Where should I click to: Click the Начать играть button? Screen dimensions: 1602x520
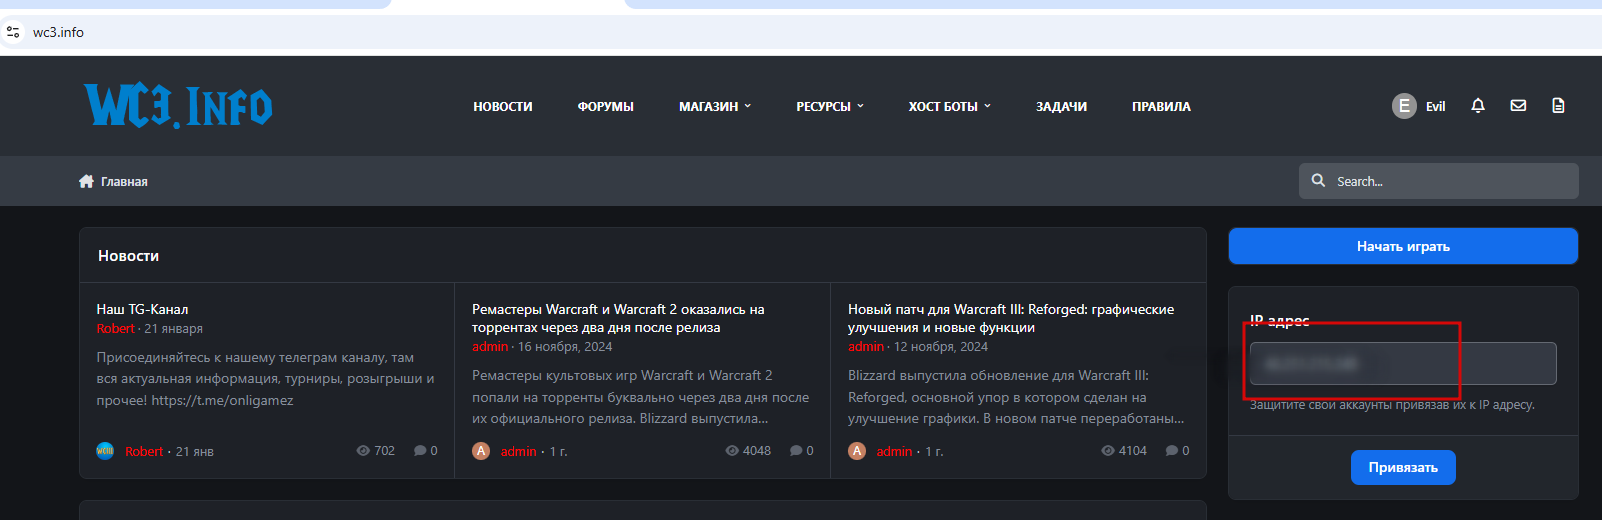click(x=1403, y=246)
